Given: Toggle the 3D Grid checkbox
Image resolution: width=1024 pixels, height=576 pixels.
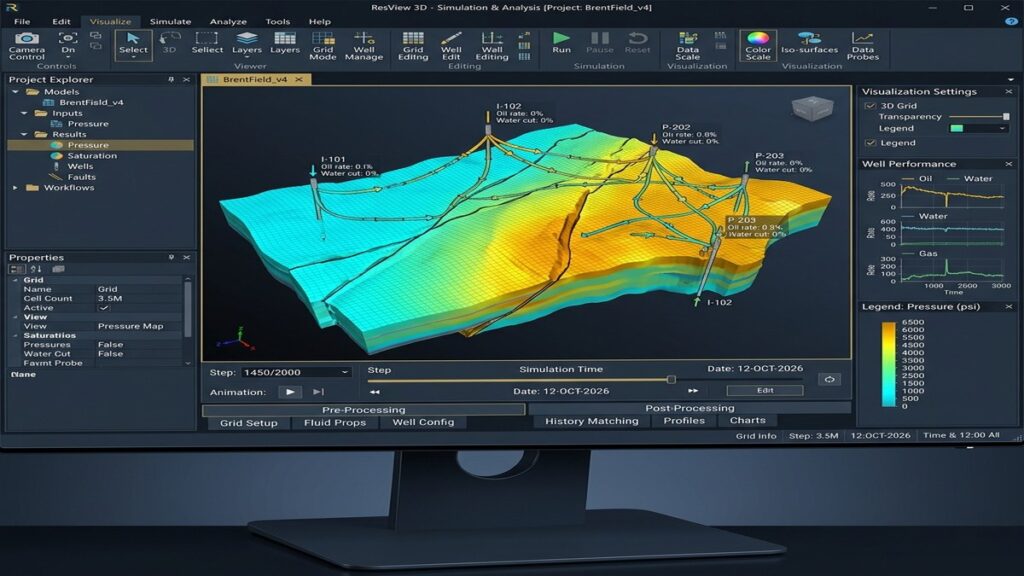Looking at the screenshot, I should click(870, 106).
